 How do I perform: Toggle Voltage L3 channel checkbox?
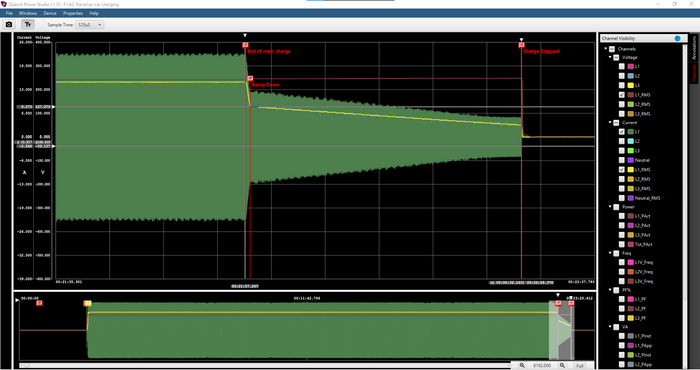[621, 85]
